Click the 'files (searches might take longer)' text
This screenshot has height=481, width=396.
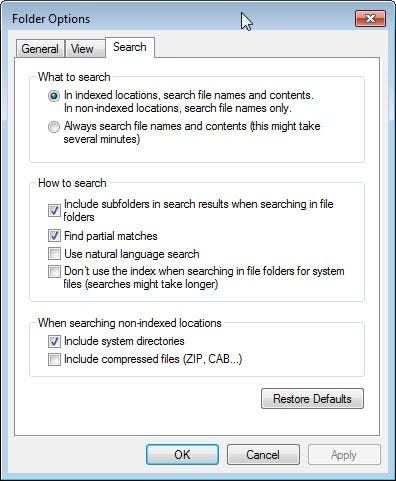(141, 284)
